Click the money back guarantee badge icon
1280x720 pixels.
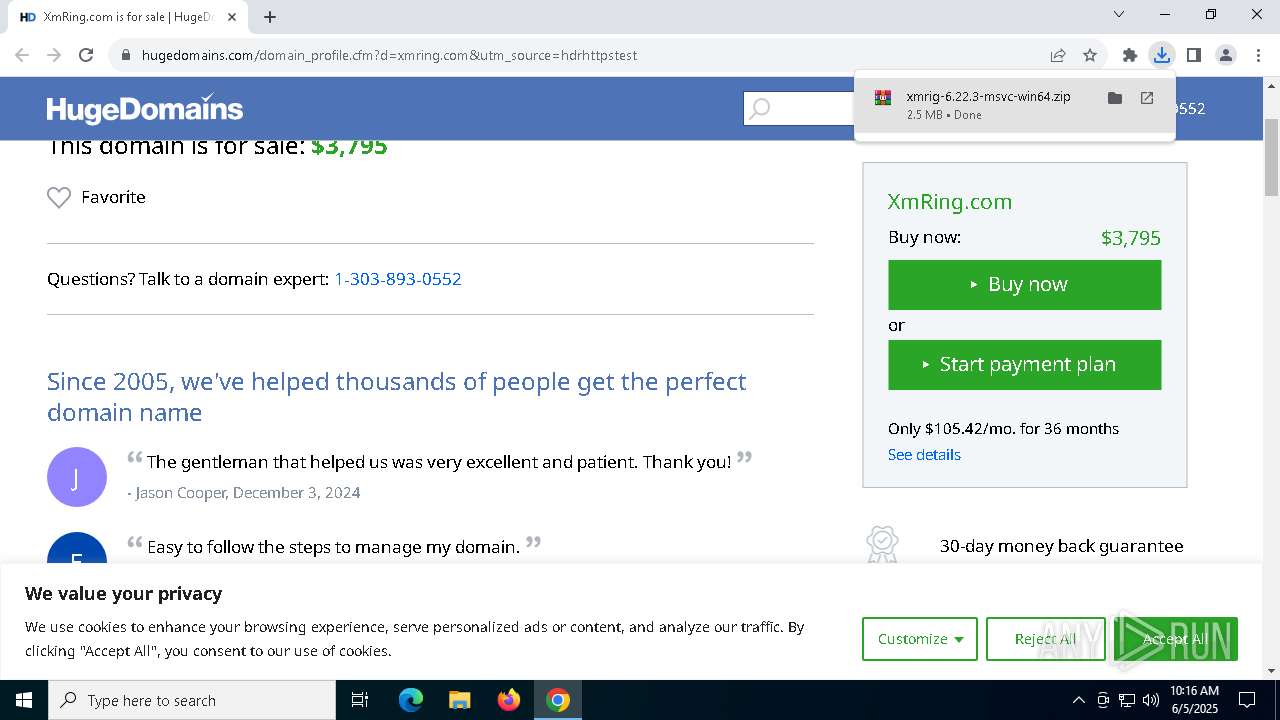tap(882, 544)
